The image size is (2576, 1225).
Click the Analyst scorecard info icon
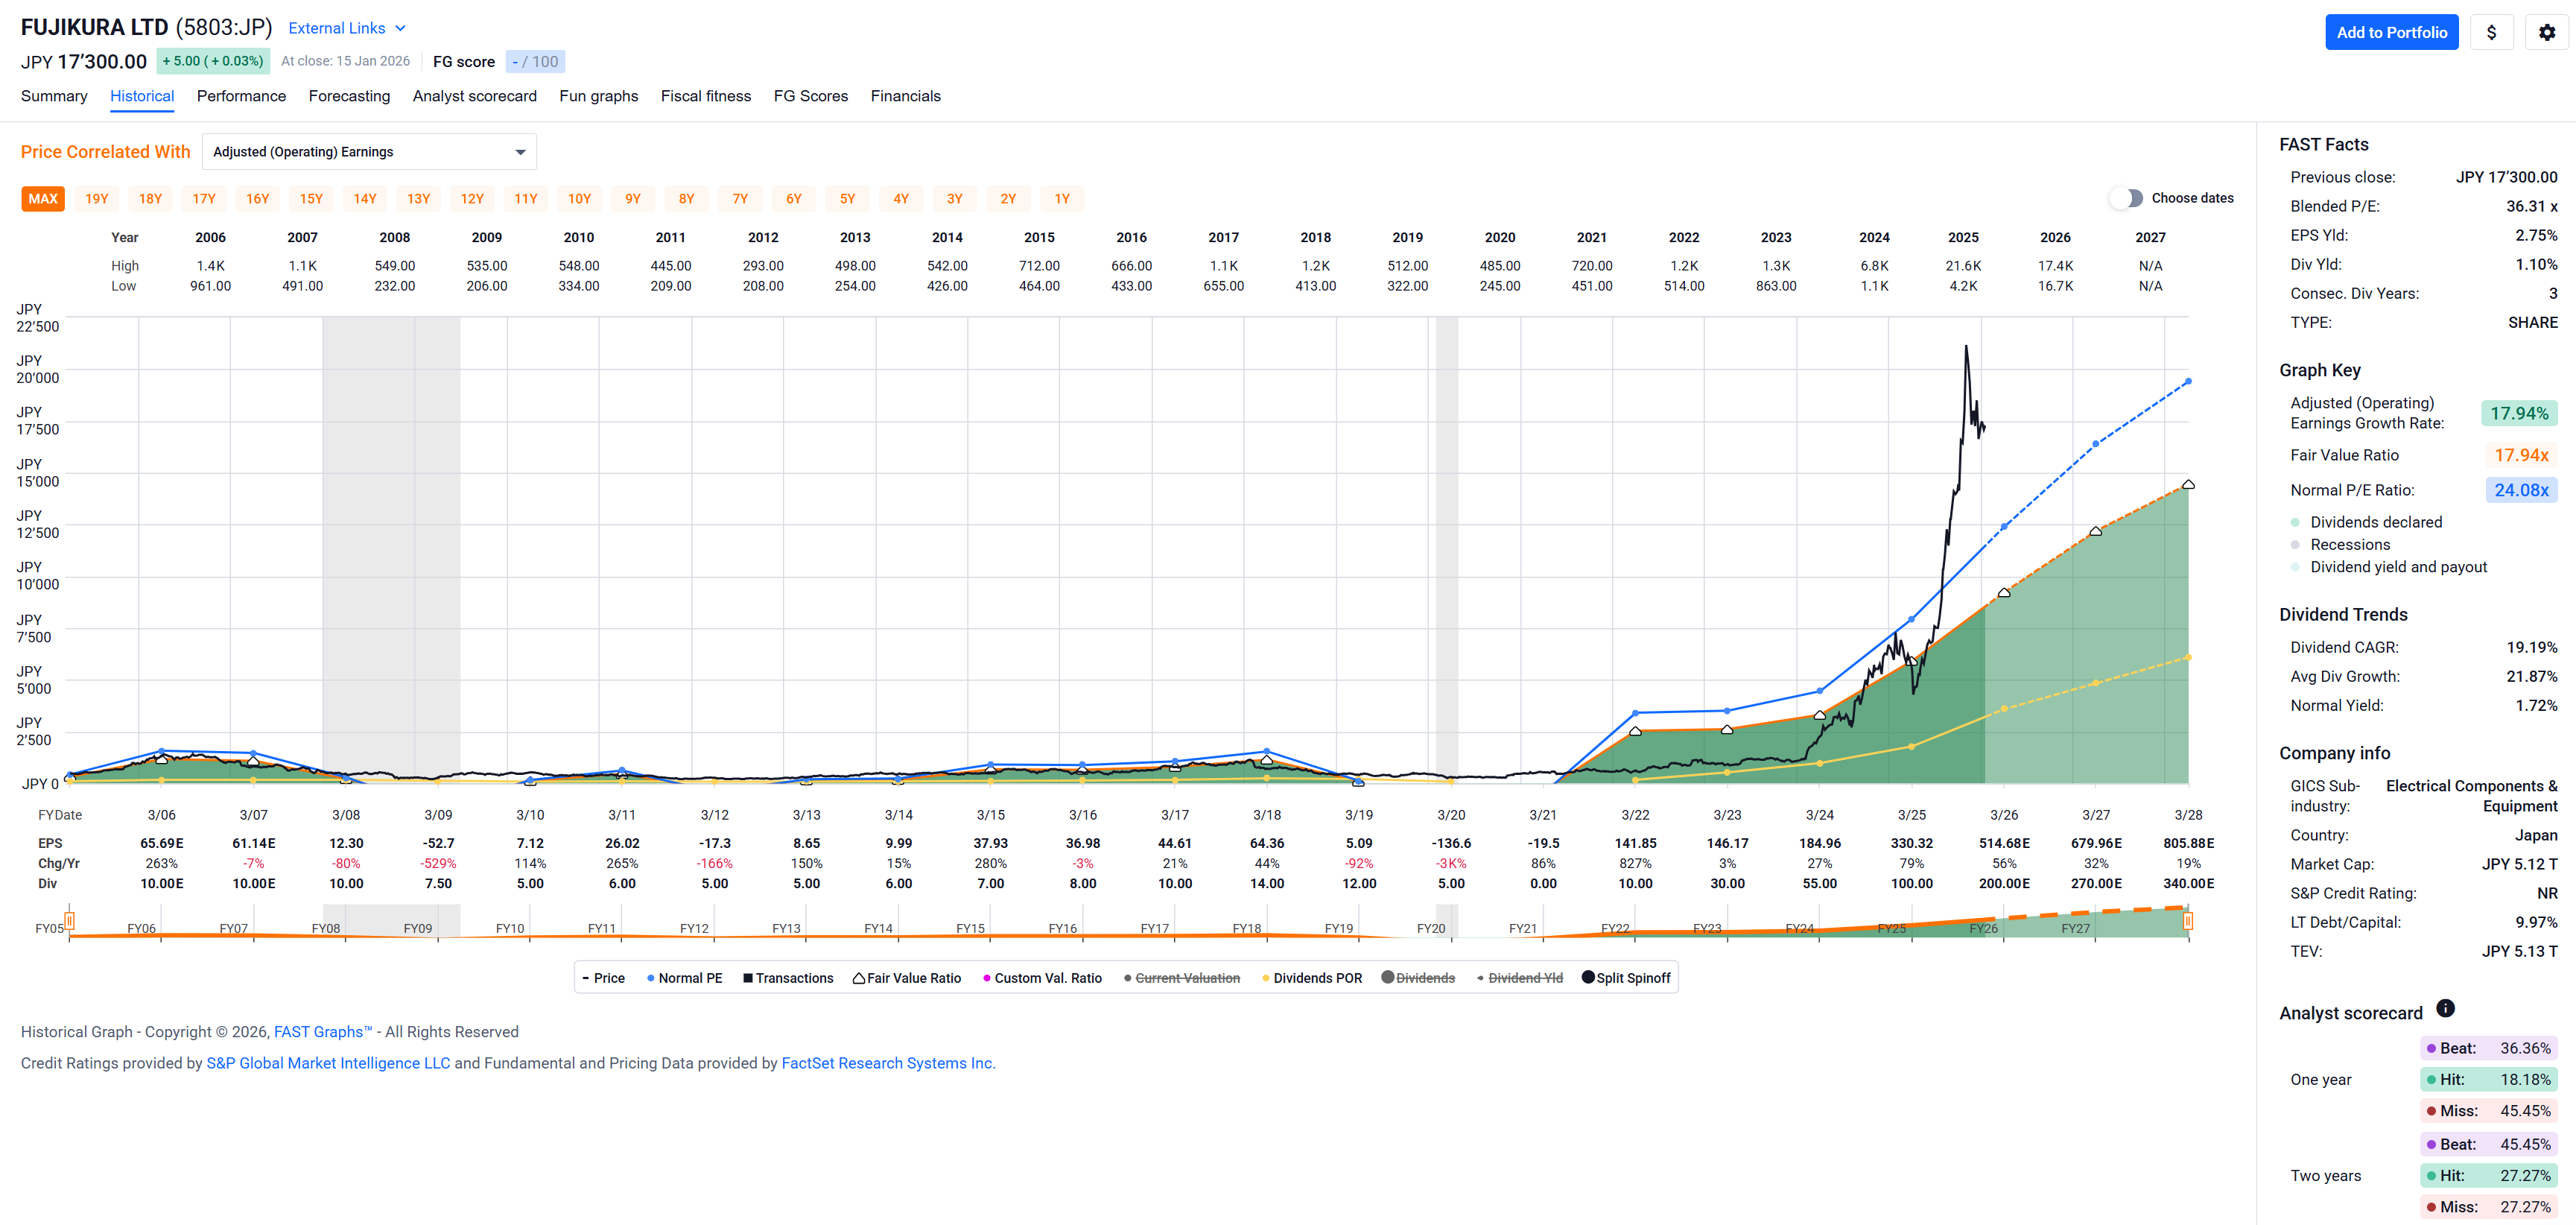pyautogui.click(x=2444, y=1008)
